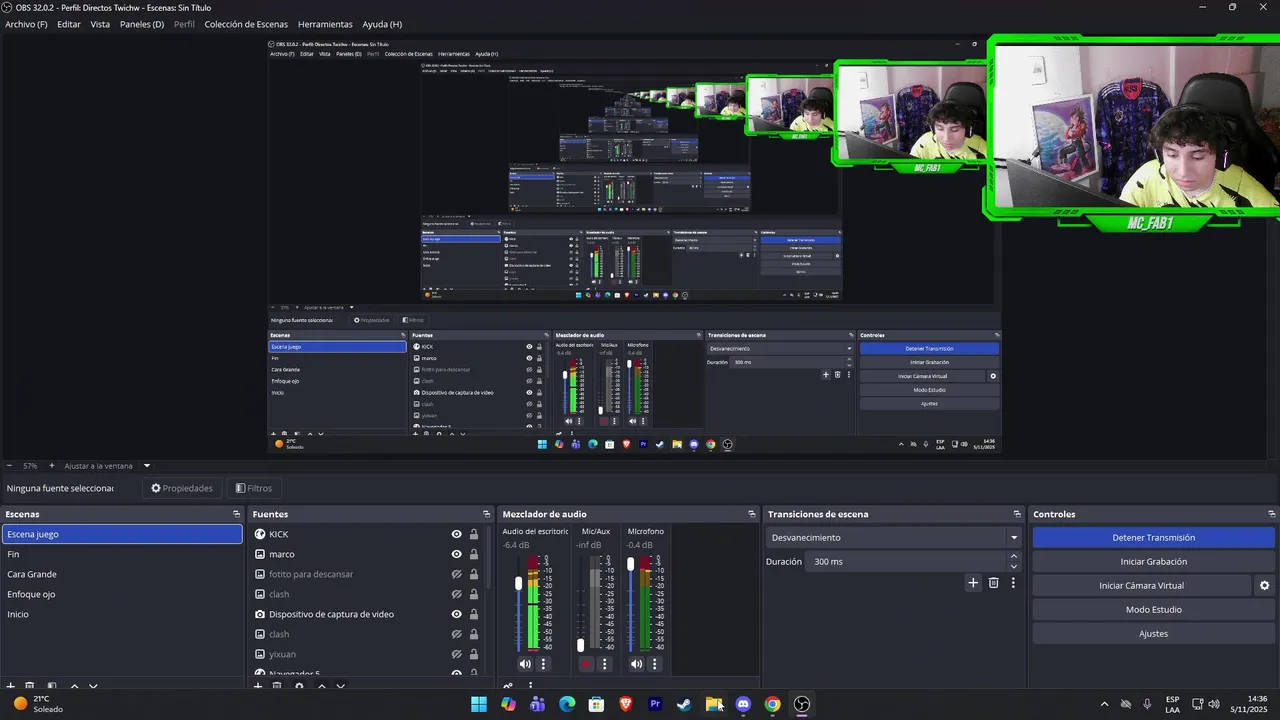The width and height of the screenshot is (1280, 720).
Task: Hide the KICK source with its eye
Action: [456, 534]
